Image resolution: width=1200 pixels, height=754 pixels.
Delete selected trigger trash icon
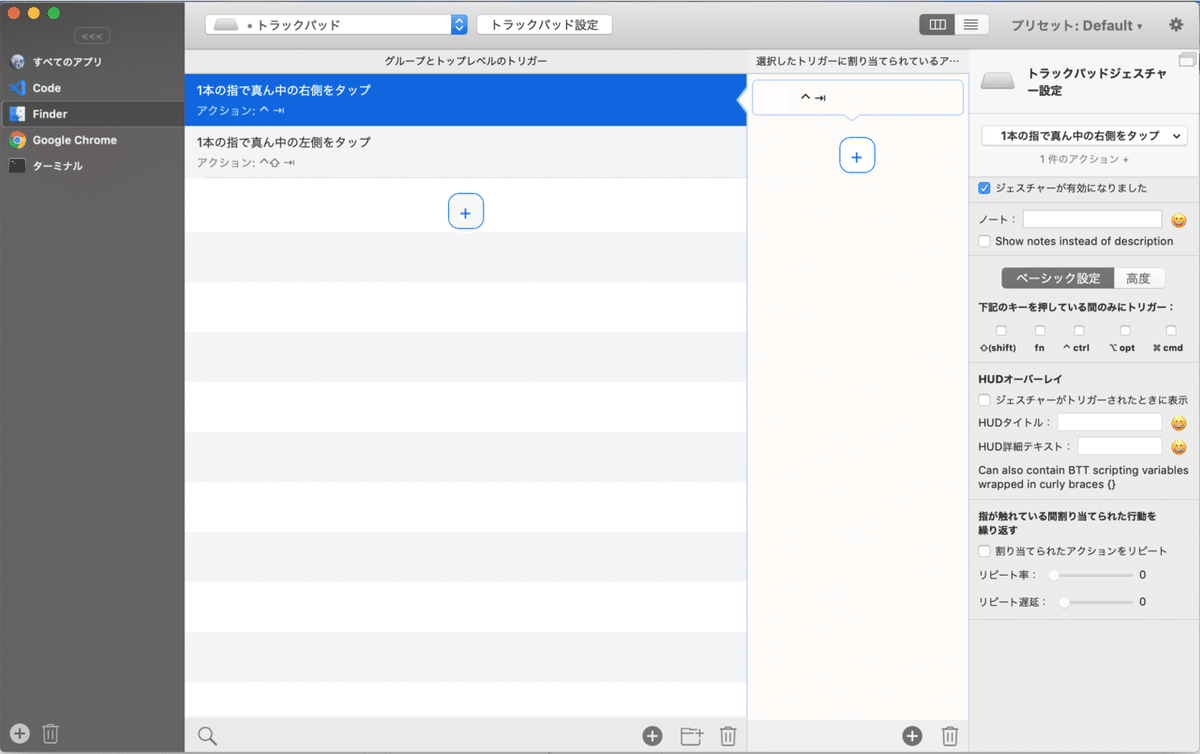click(x=728, y=736)
